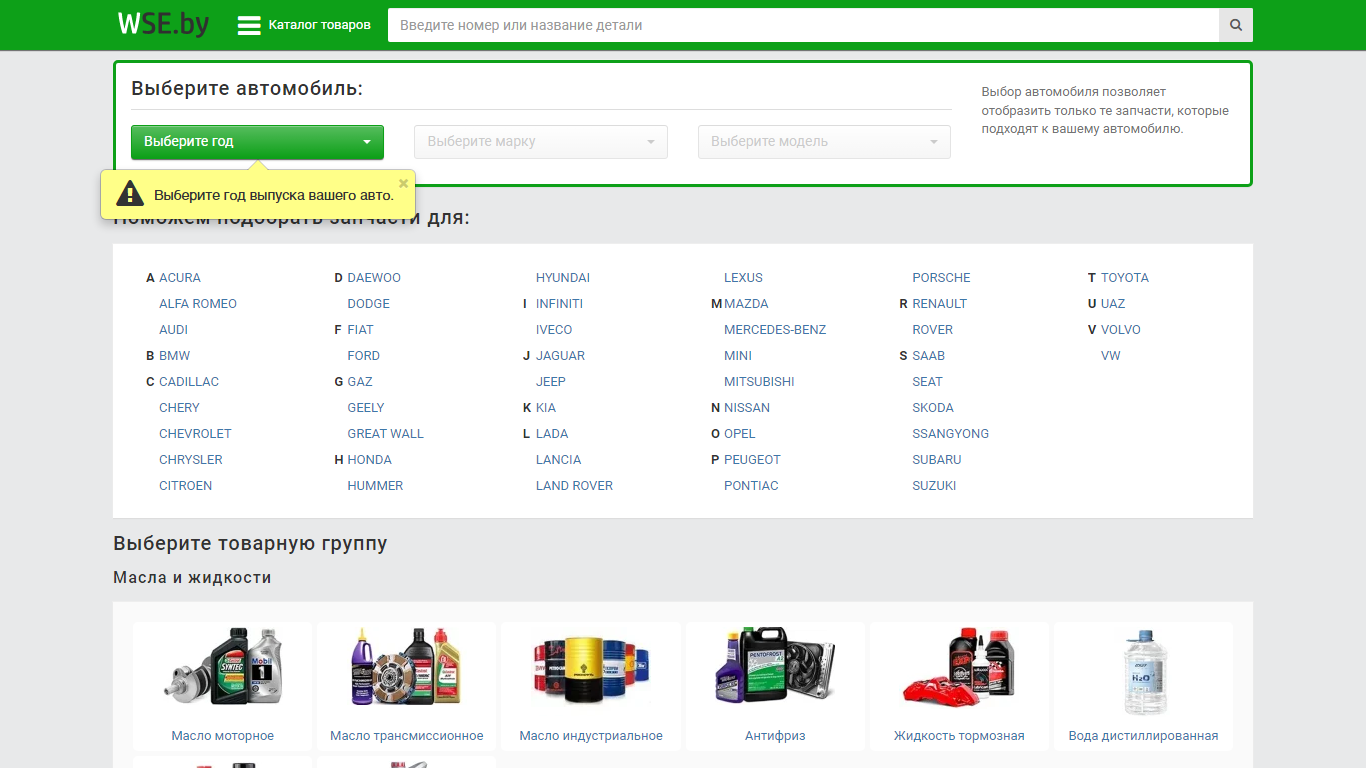Choose GREAT WALL brand
The width and height of the screenshot is (1366, 768).
386,434
